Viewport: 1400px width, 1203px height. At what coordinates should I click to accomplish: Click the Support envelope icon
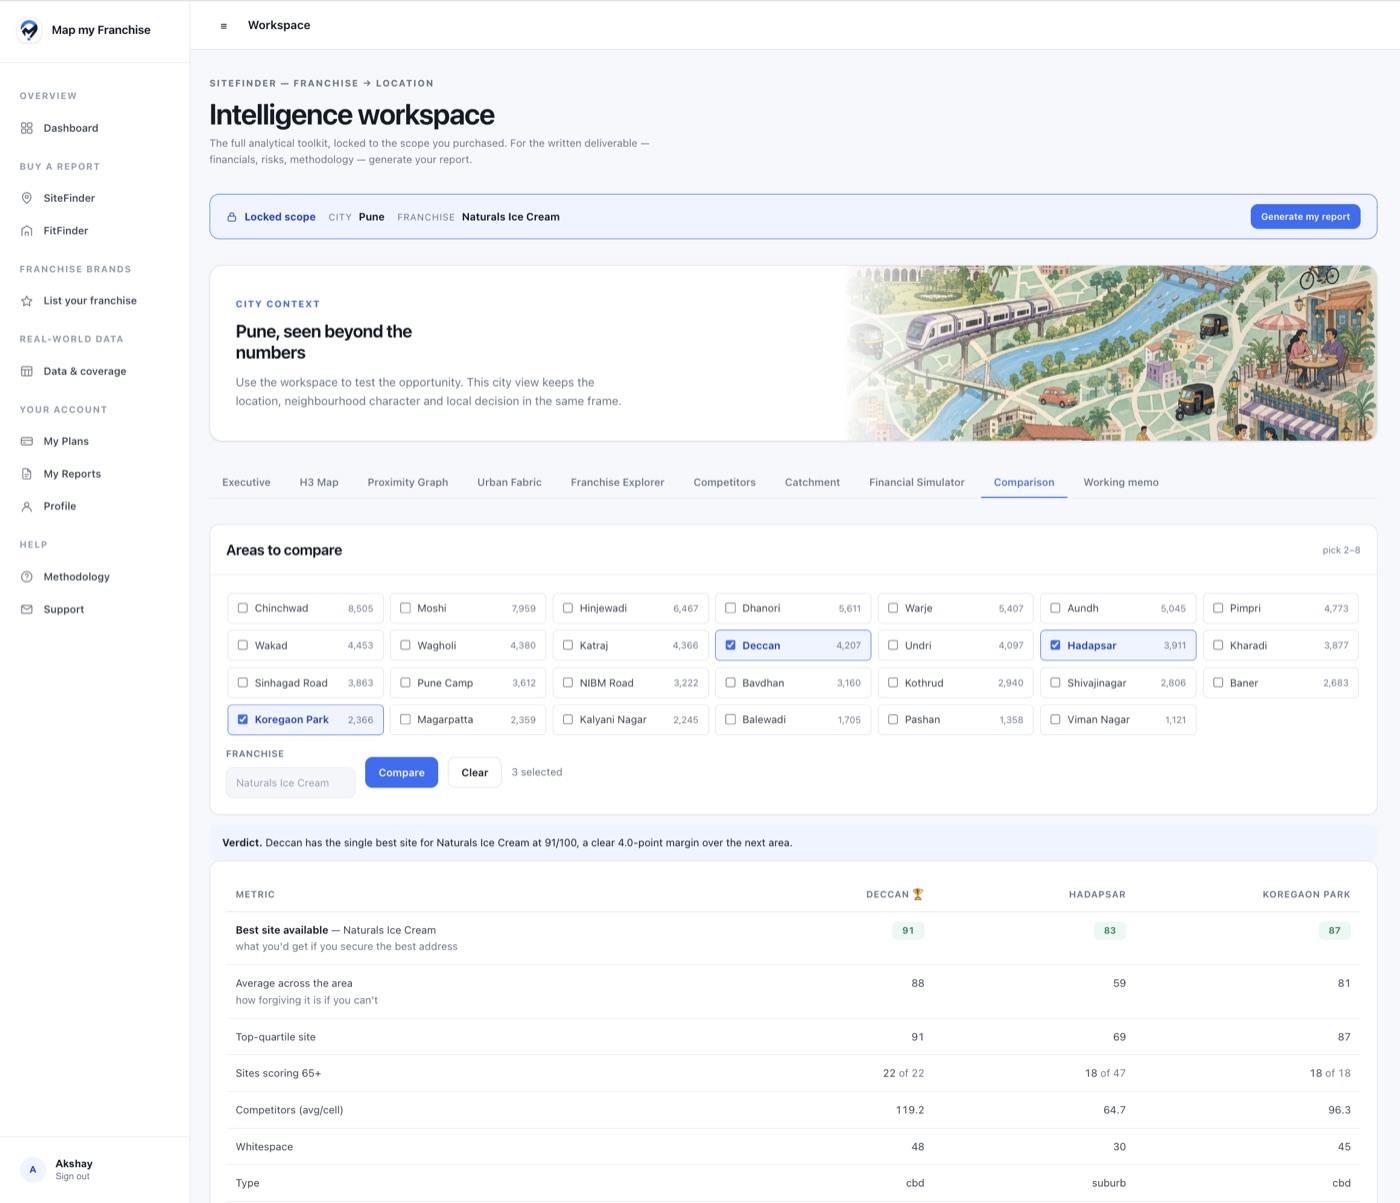[27, 609]
